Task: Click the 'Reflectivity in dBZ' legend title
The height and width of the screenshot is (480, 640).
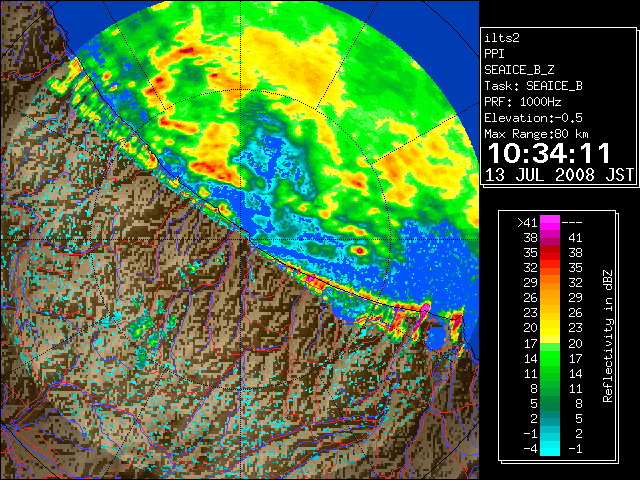Action: 608,336
